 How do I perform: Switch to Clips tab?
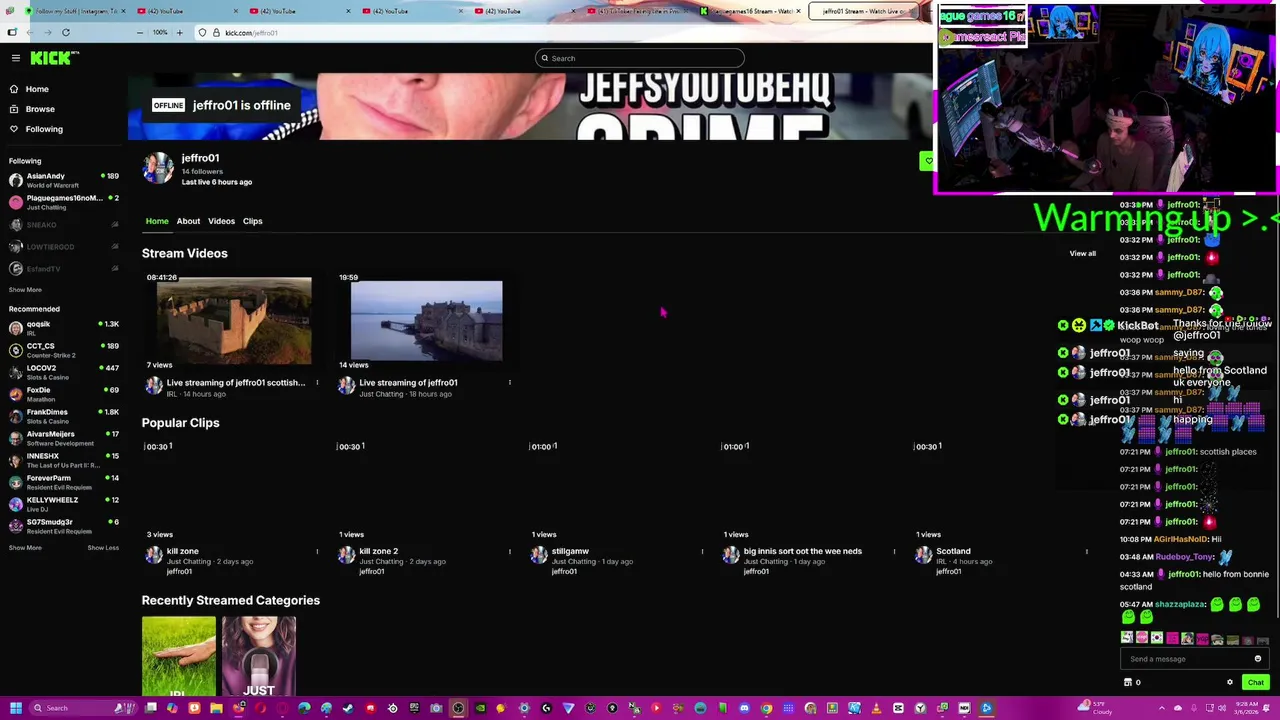252,221
